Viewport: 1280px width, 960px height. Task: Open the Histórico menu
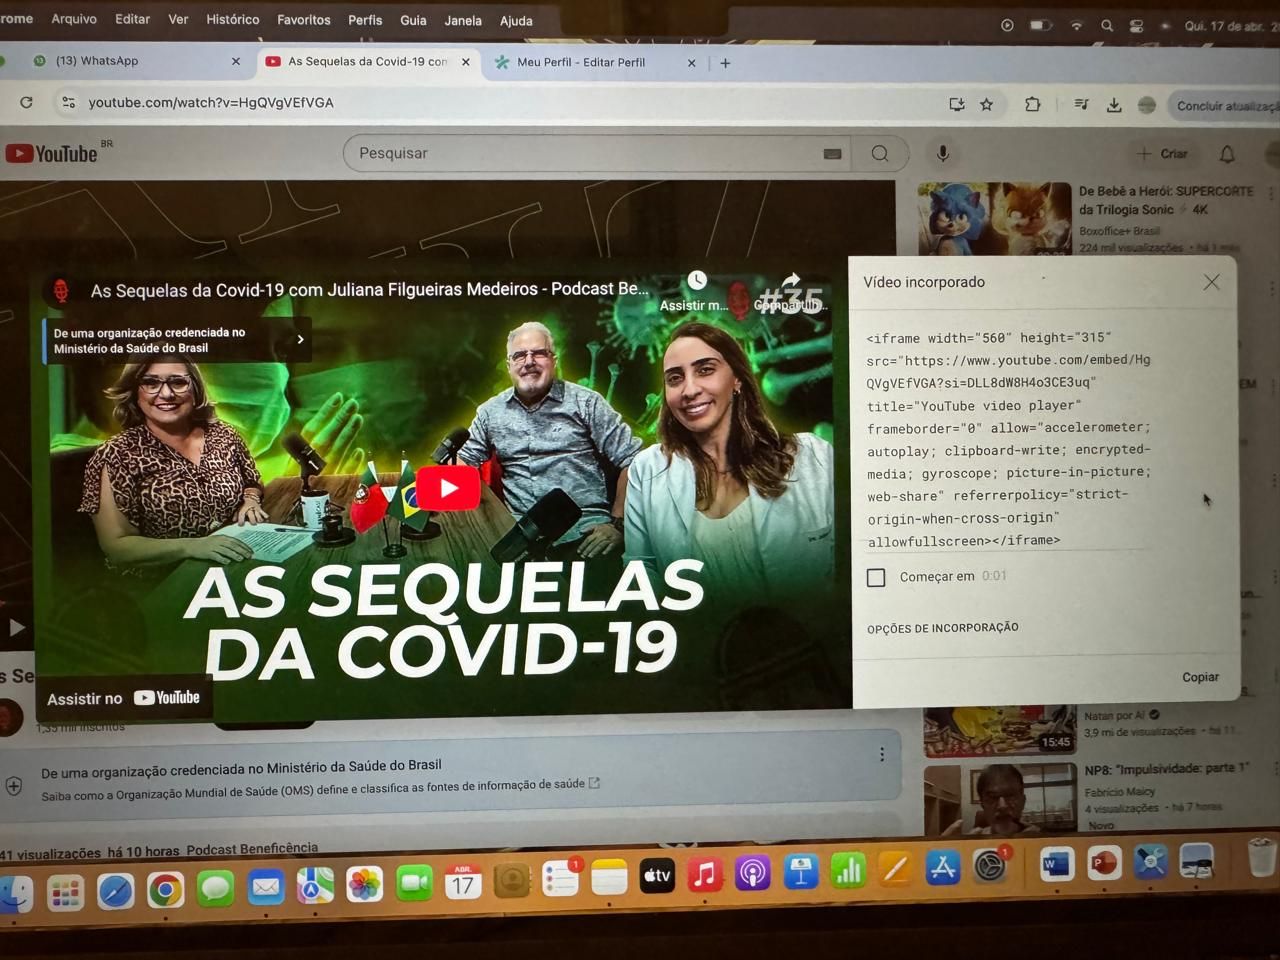click(232, 19)
